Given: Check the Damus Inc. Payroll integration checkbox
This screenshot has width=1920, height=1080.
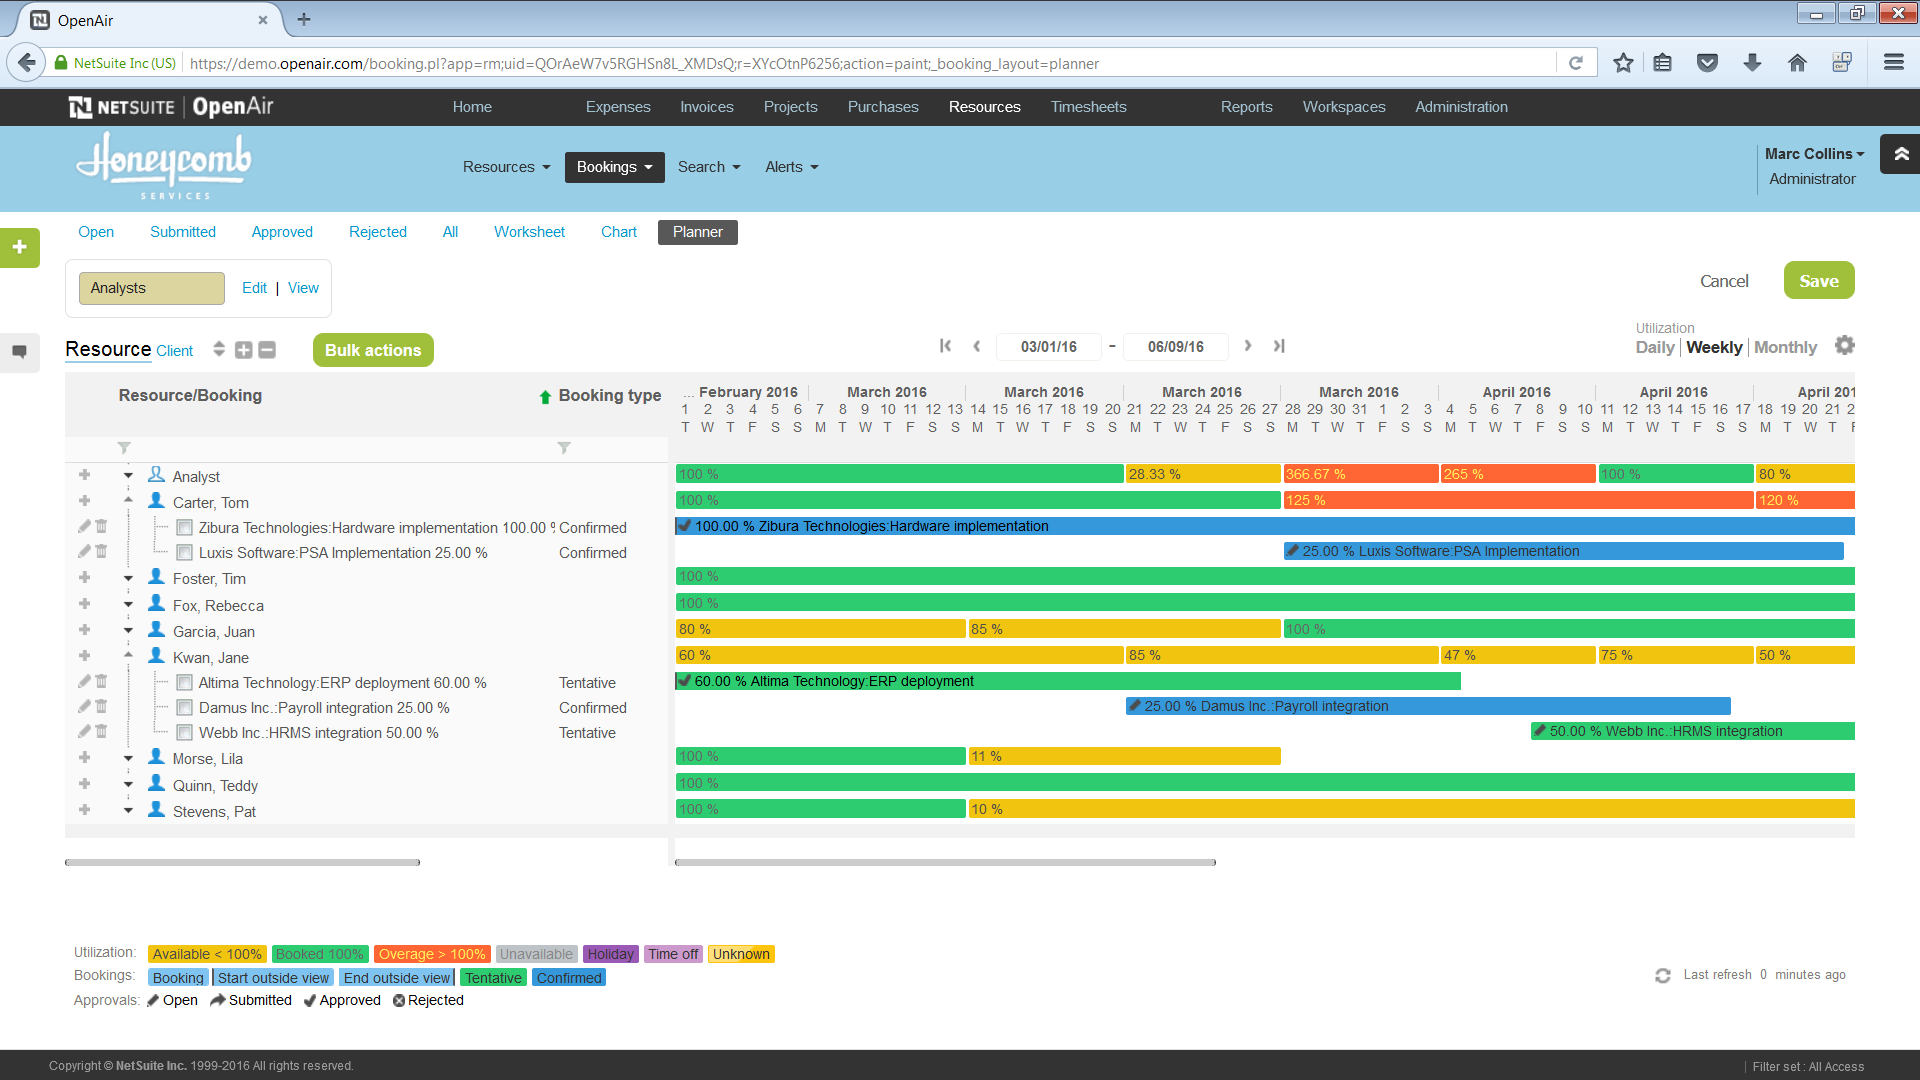Looking at the screenshot, I should [x=185, y=708].
